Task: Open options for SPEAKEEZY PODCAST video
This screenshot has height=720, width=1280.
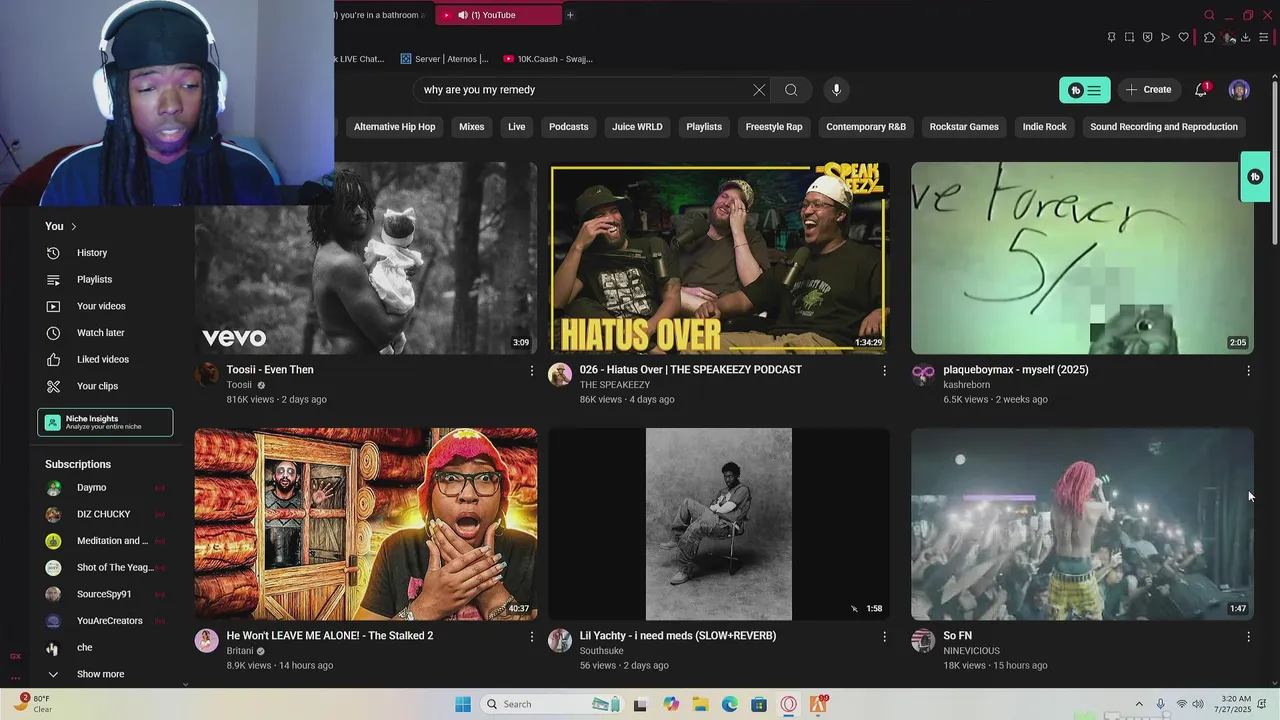Action: [x=884, y=371]
